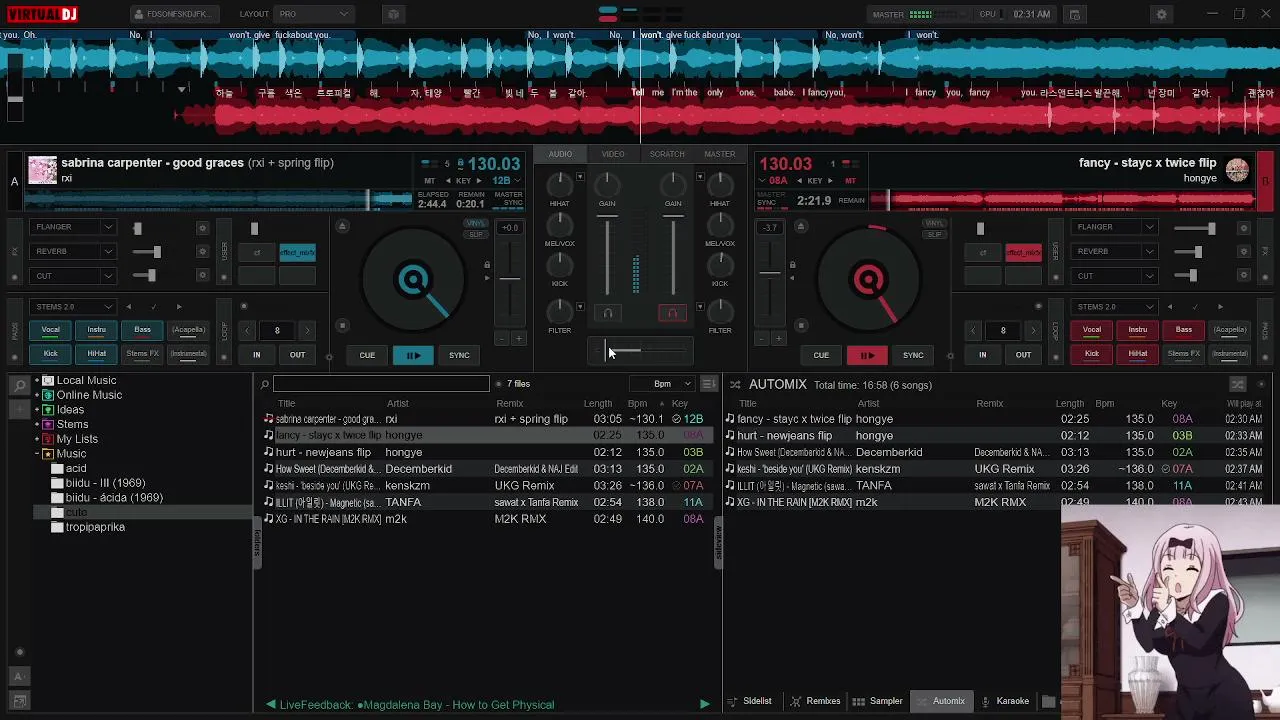
Task: Play the LiveFeedback suggested track
Action: click(x=704, y=704)
